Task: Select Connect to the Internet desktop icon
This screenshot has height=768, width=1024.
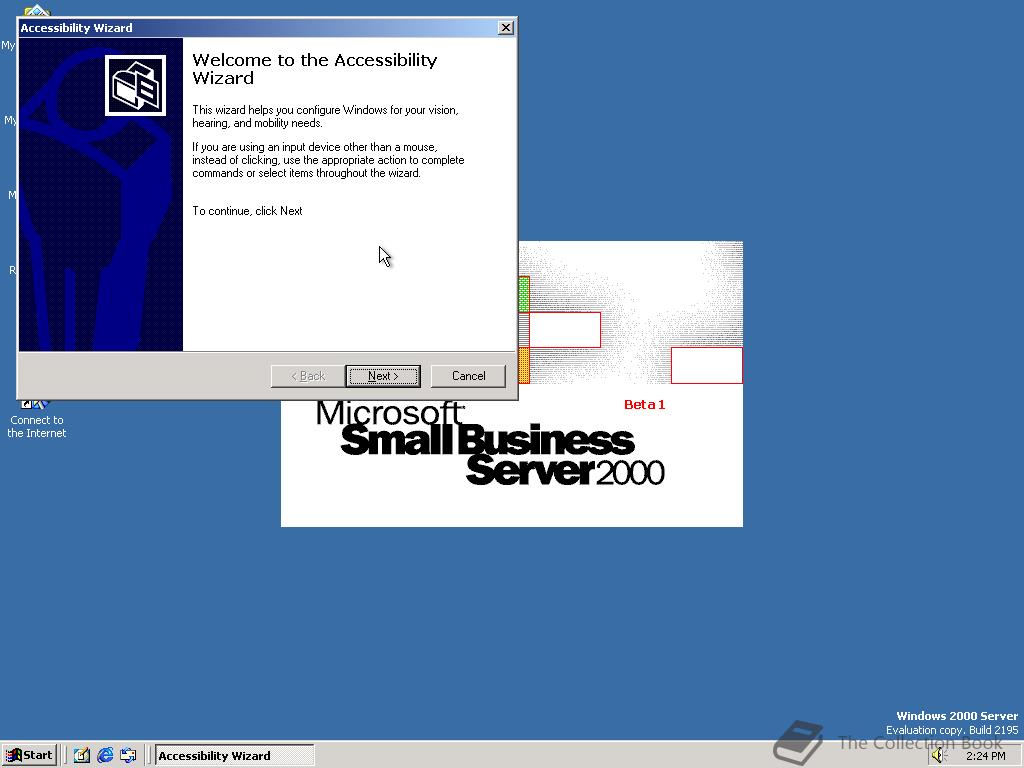Action: [37, 418]
